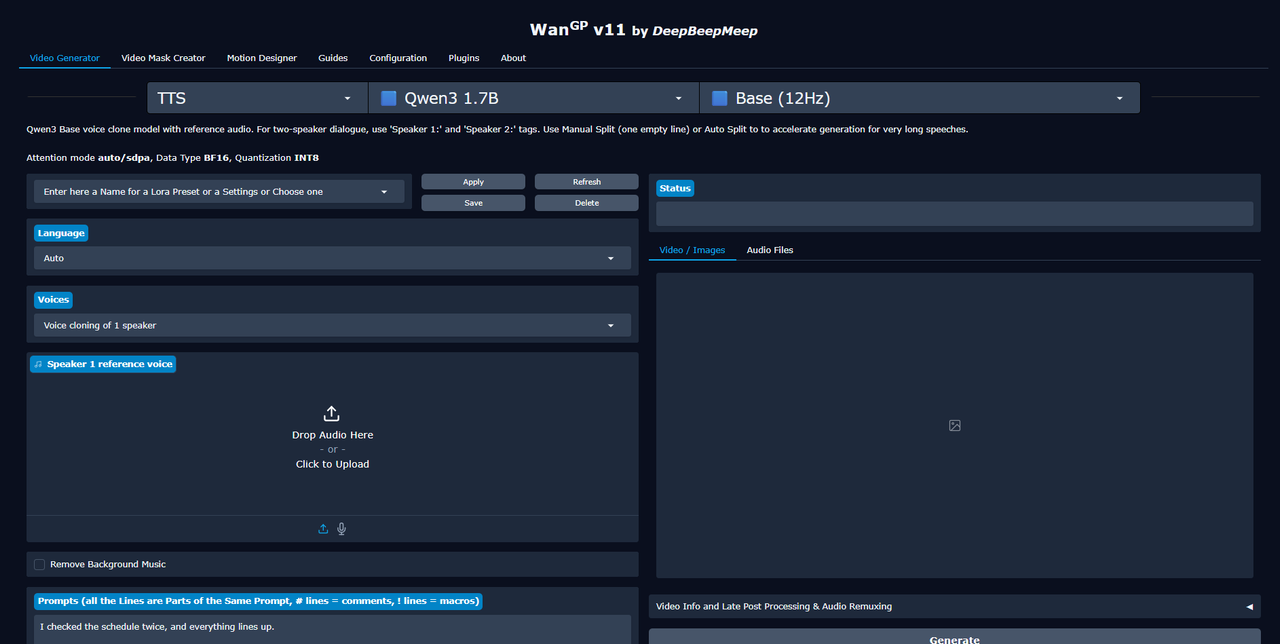Click the Generate button
Image resolution: width=1280 pixels, height=644 pixels.
point(955,637)
